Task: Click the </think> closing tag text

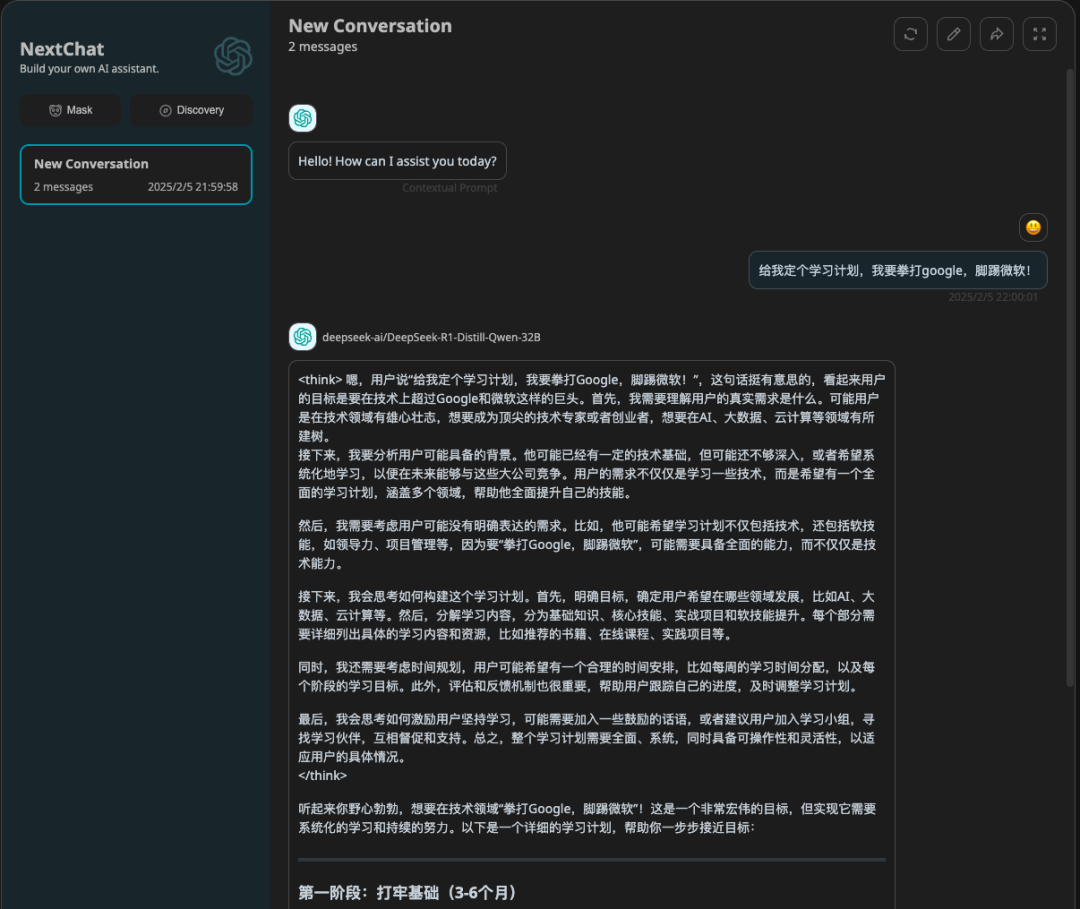Action: pos(322,775)
